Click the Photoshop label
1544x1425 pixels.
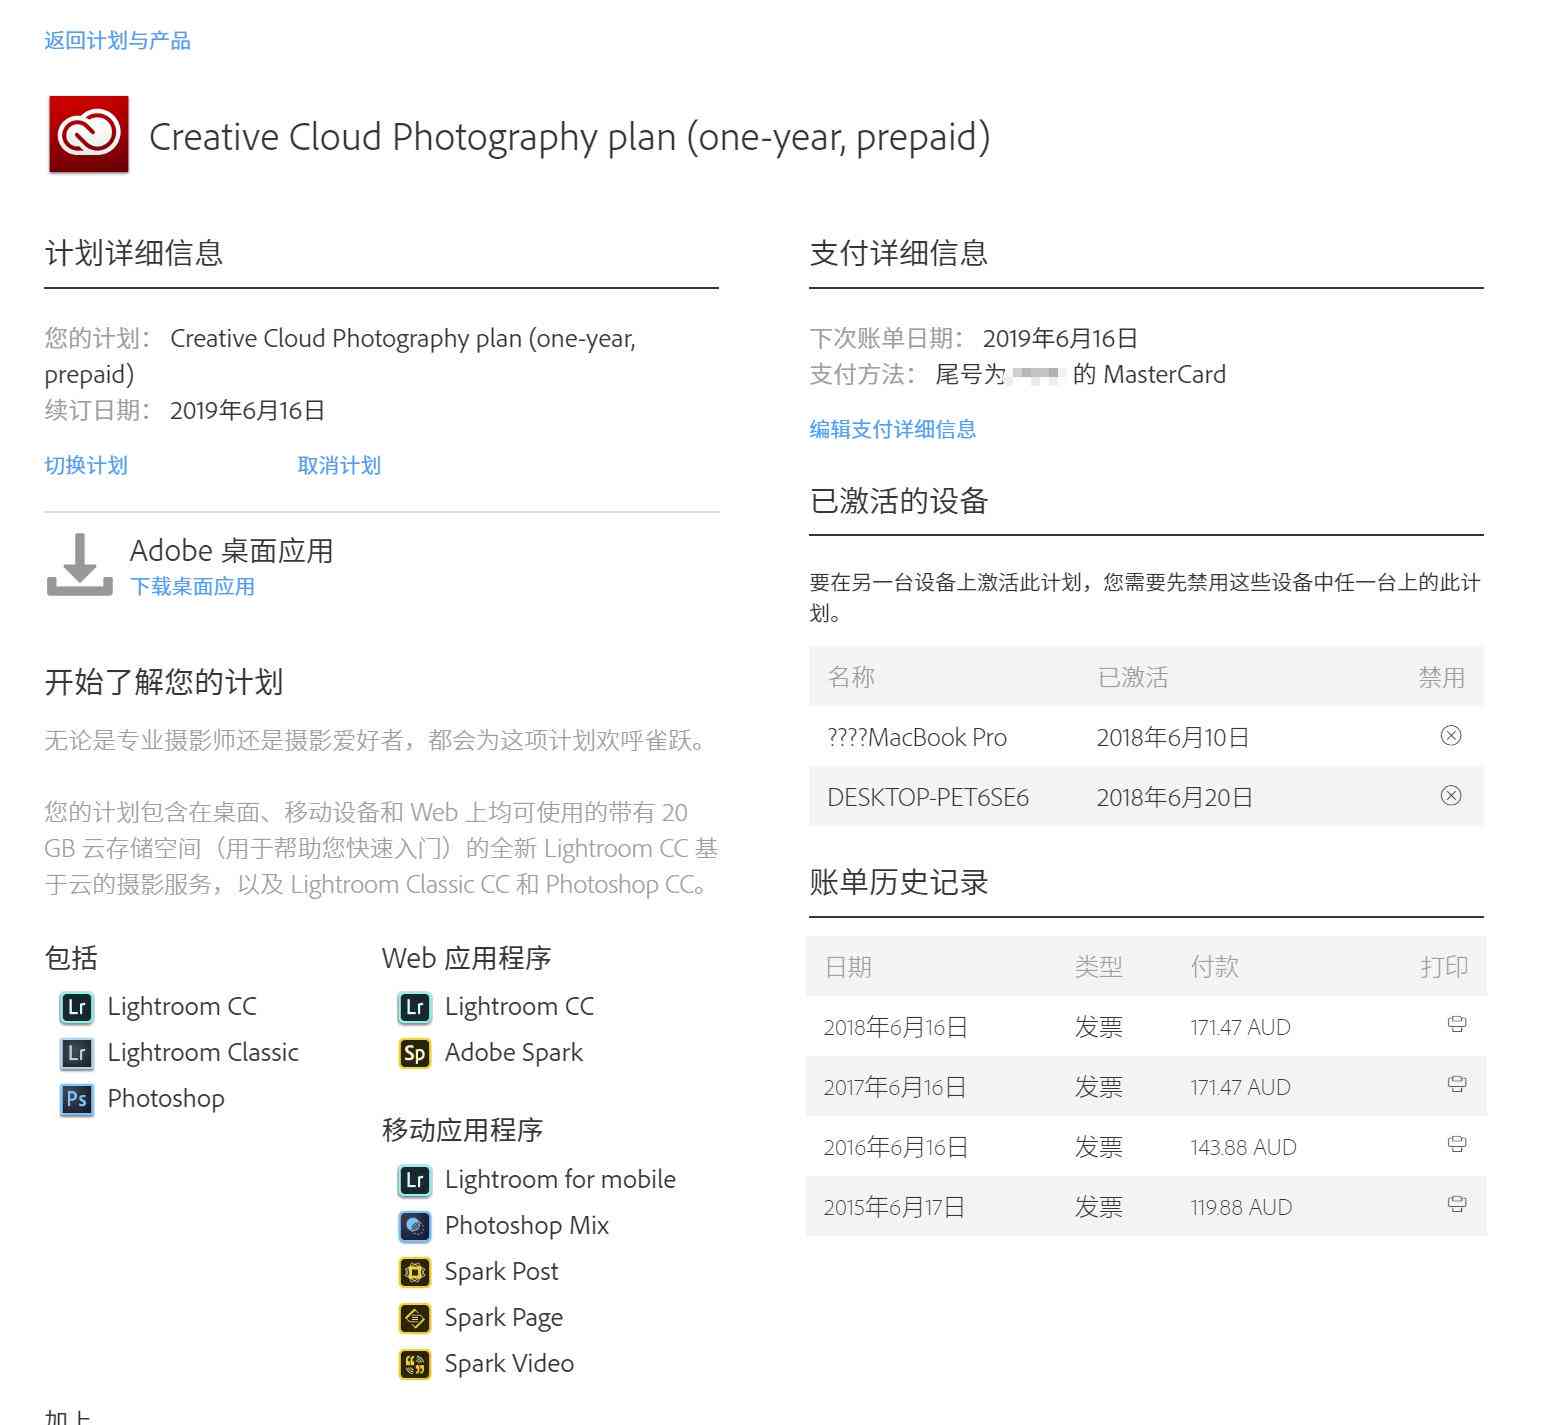tap(166, 1098)
